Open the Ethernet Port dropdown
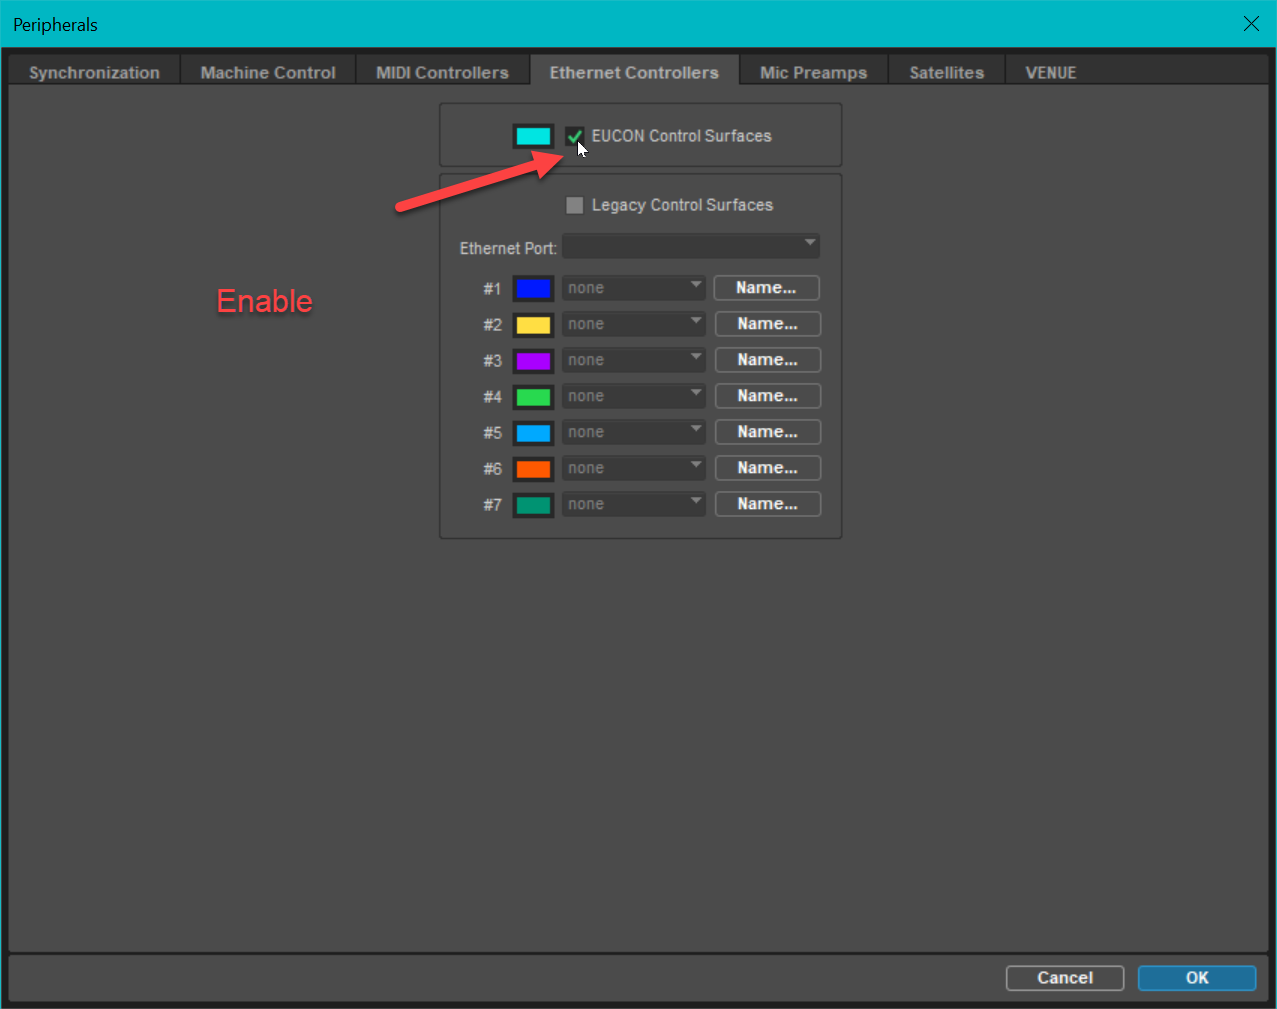 pos(690,246)
